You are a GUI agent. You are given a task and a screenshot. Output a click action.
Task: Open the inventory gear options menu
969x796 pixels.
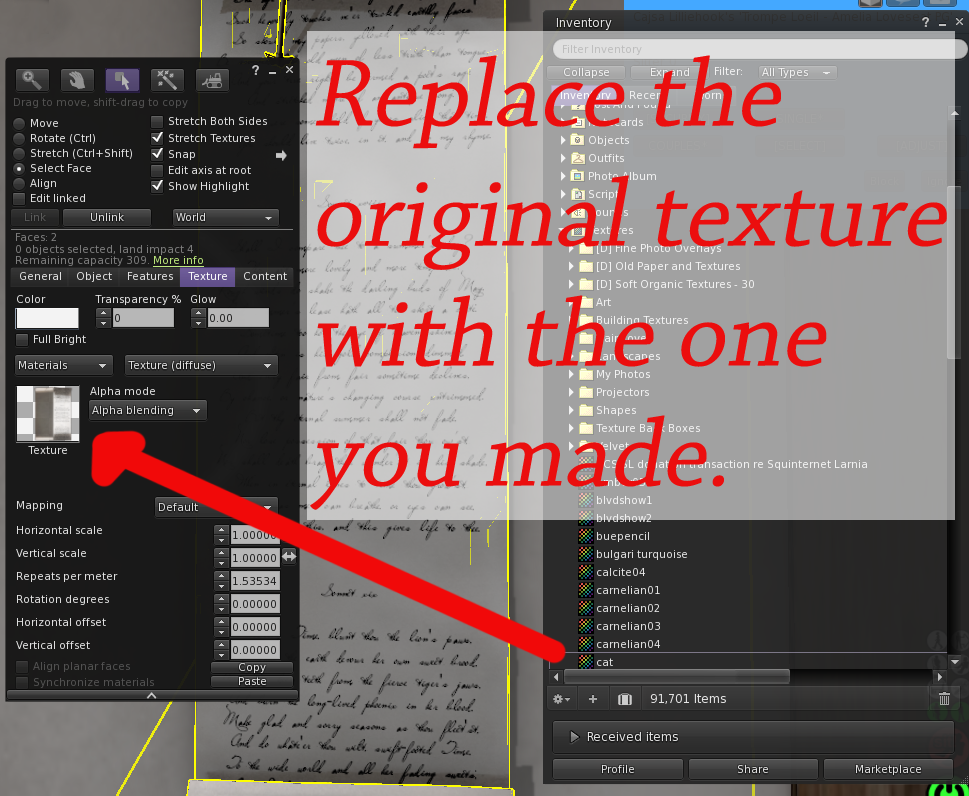click(562, 699)
